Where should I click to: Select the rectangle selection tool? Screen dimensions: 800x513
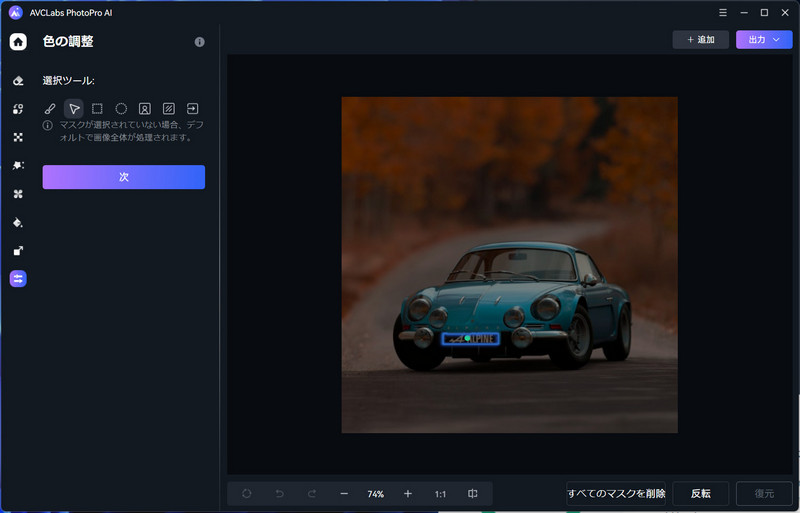pos(97,109)
